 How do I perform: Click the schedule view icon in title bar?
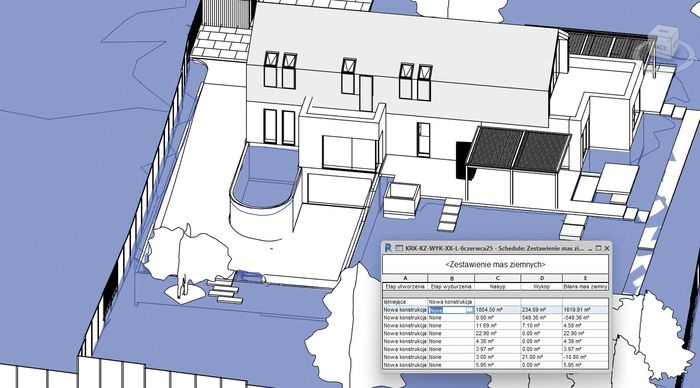point(399,248)
